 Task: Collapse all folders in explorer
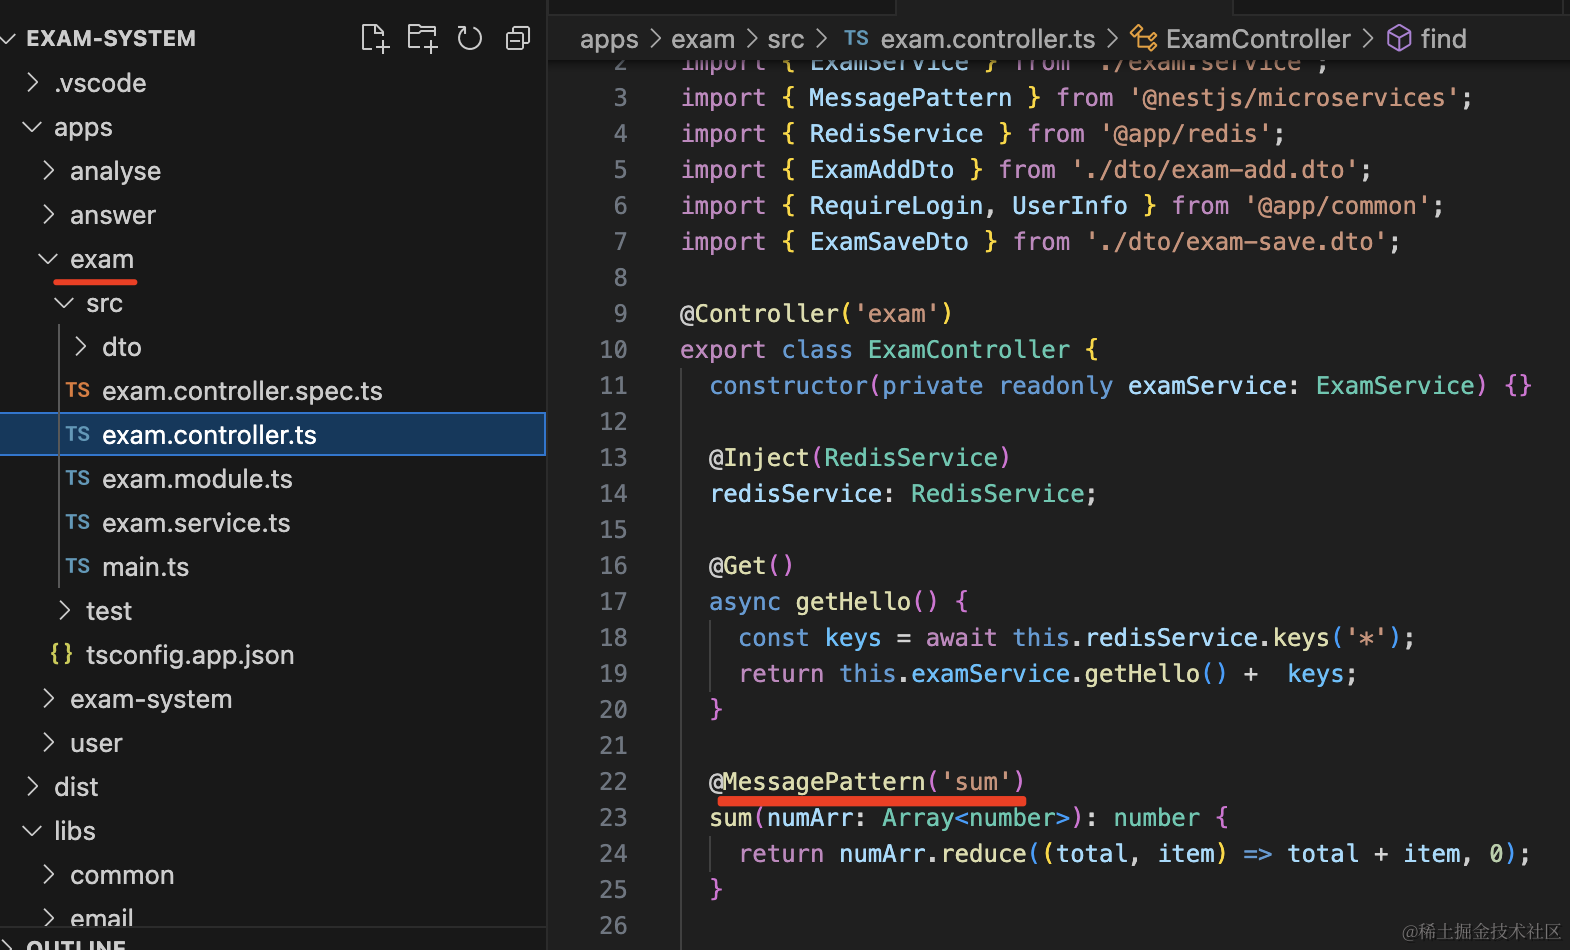pos(518,39)
